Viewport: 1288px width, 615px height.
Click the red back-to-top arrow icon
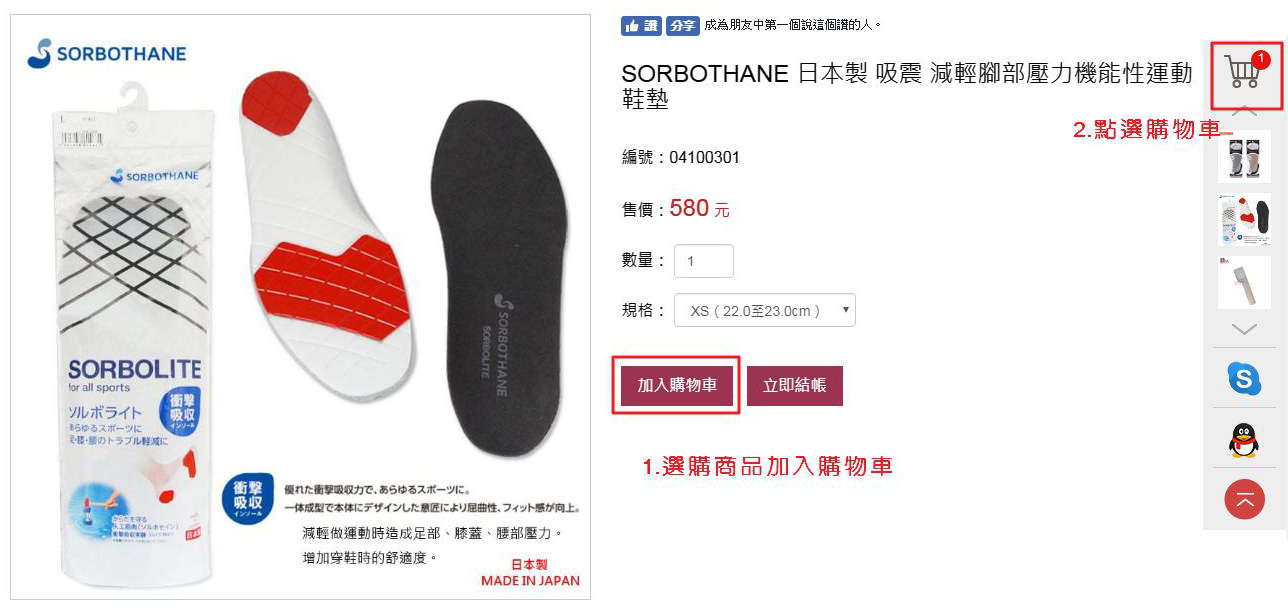pos(1244,500)
